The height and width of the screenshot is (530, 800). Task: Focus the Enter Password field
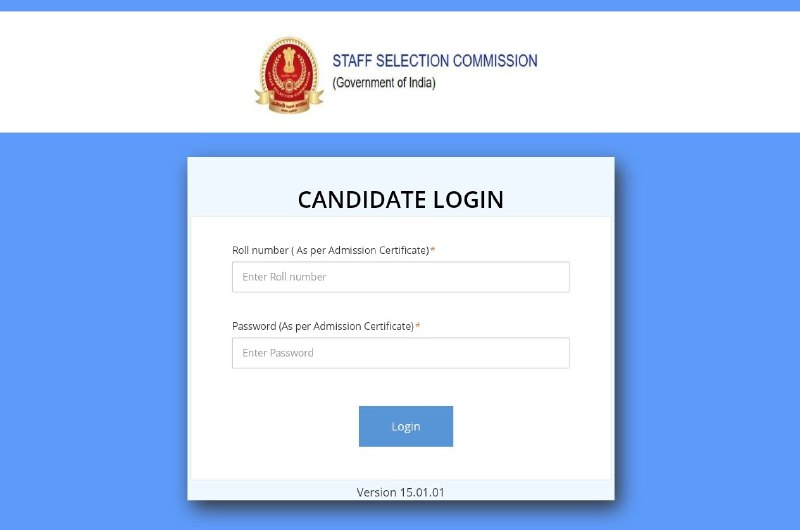click(x=401, y=353)
